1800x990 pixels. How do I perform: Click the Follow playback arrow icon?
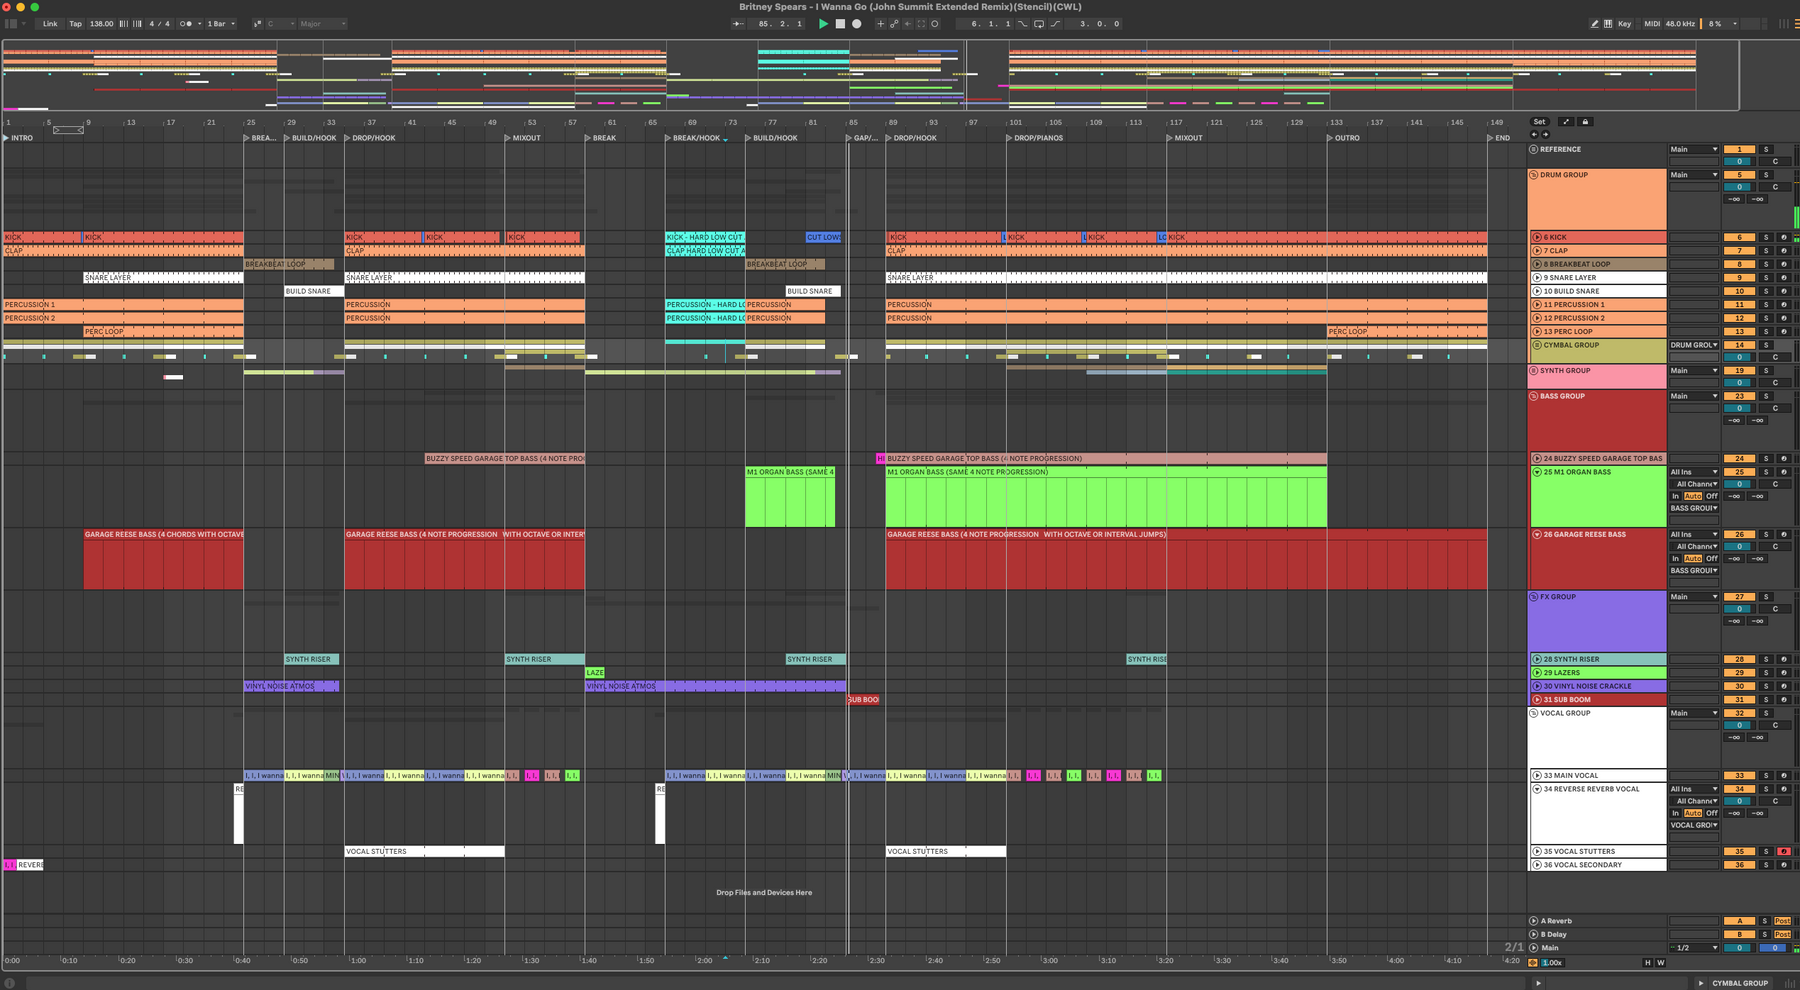click(x=738, y=24)
